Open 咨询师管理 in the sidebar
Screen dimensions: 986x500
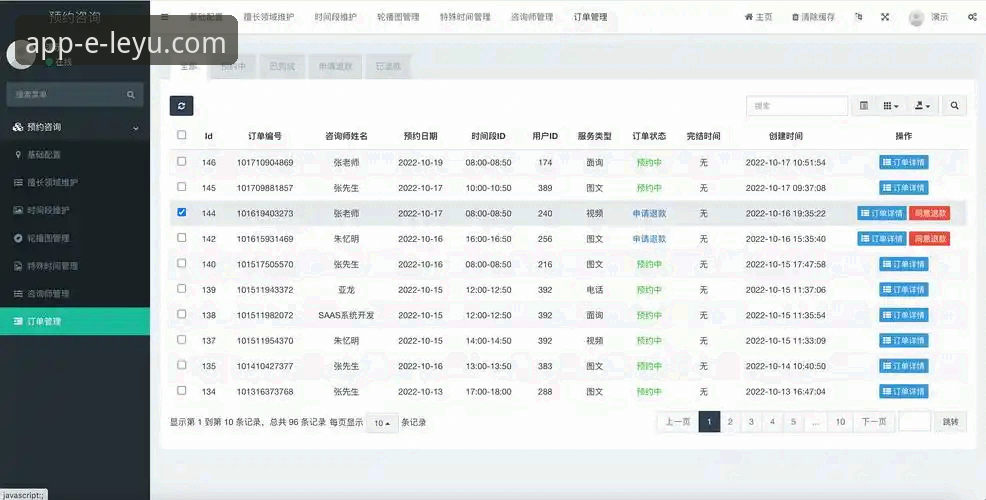click(x=48, y=293)
